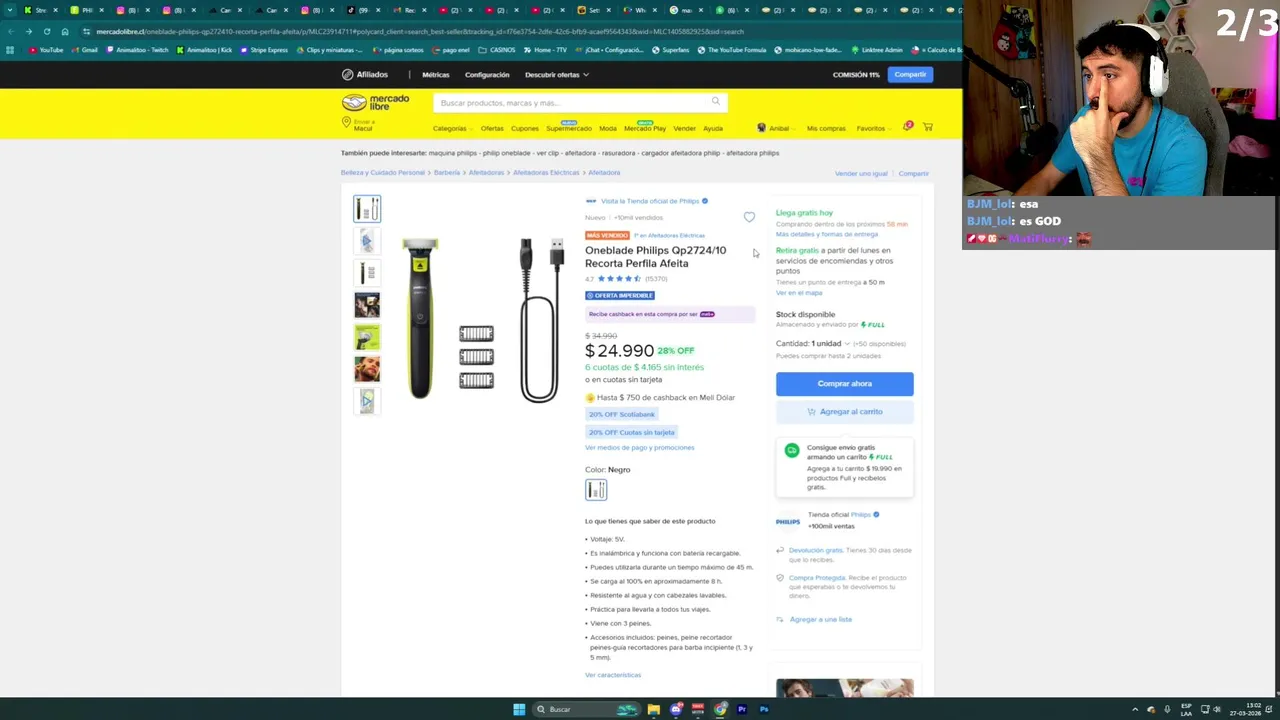This screenshot has width=1280, height=720.
Task: Click Barbería breadcrumb
Action: point(447,172)
